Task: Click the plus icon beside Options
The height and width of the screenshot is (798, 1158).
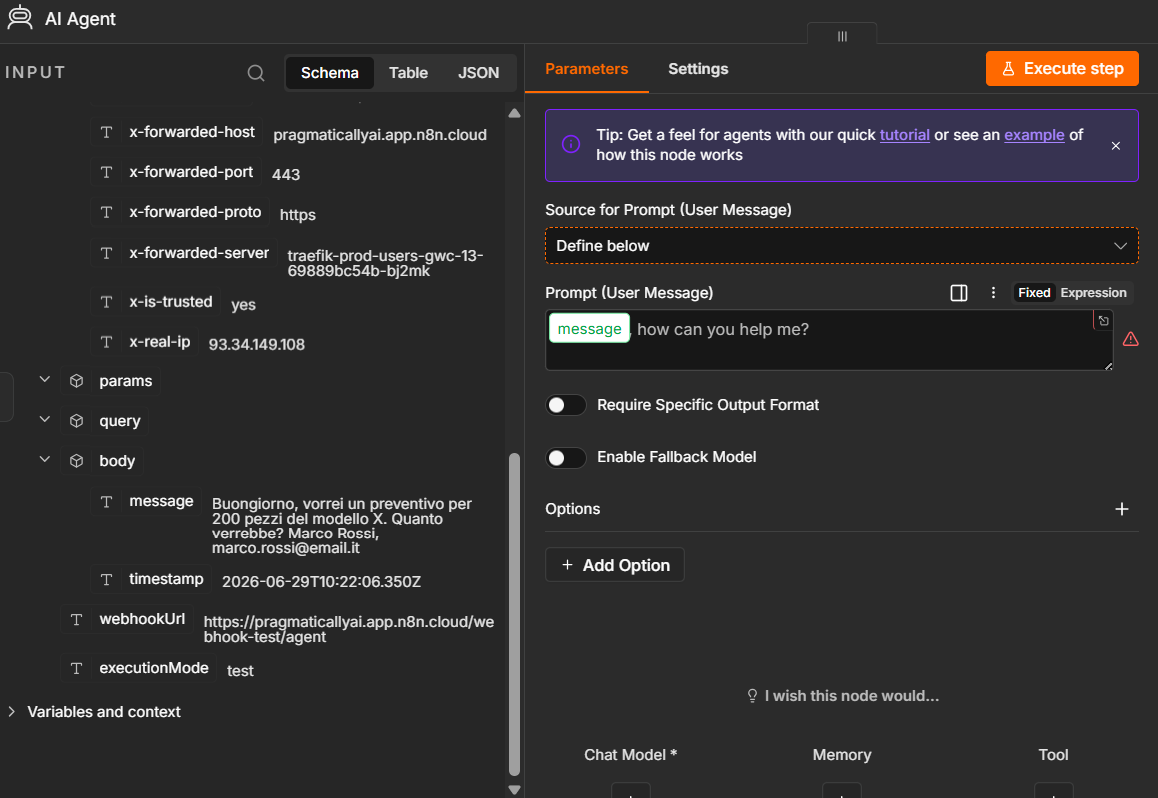Action: [1121, 509]
